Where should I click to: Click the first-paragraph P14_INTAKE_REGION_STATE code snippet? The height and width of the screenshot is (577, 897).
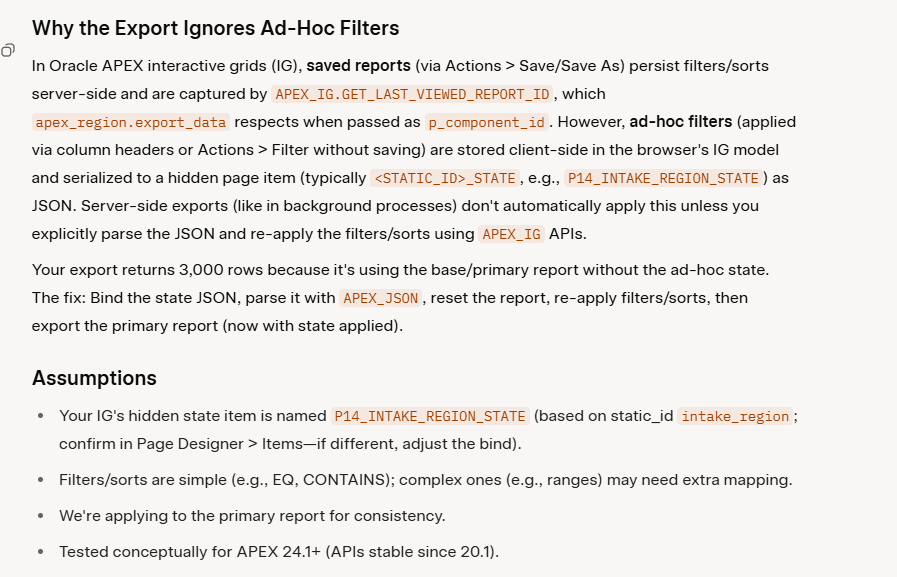(664, 178)
